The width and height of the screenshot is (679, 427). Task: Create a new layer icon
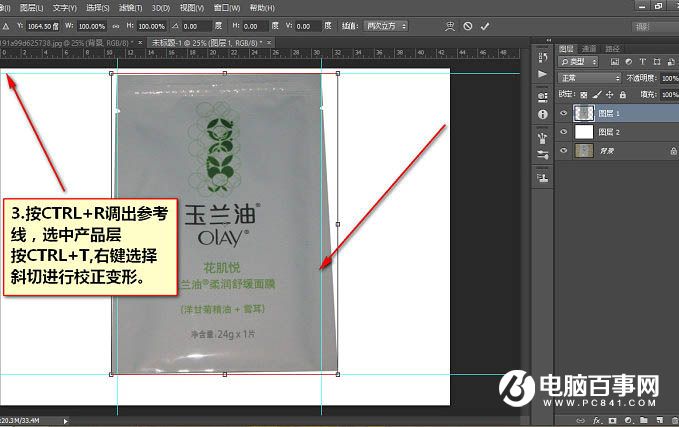660,420
